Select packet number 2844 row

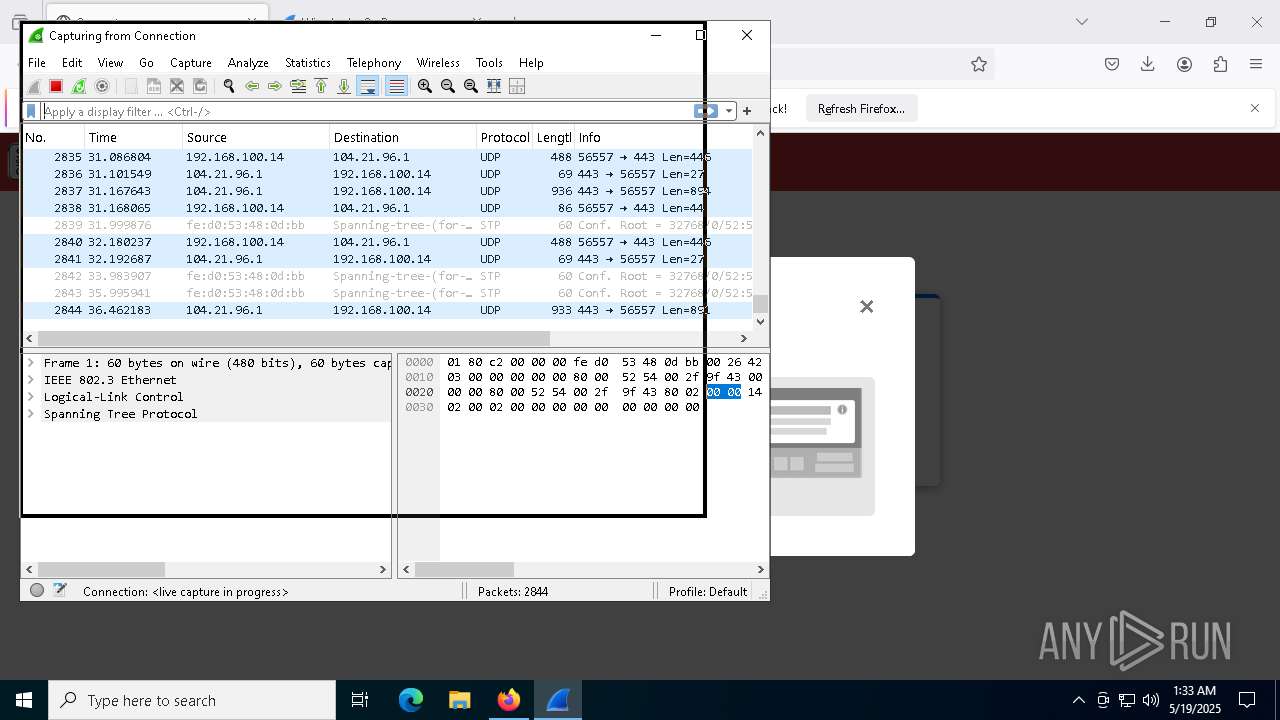[x=387, y=310]
